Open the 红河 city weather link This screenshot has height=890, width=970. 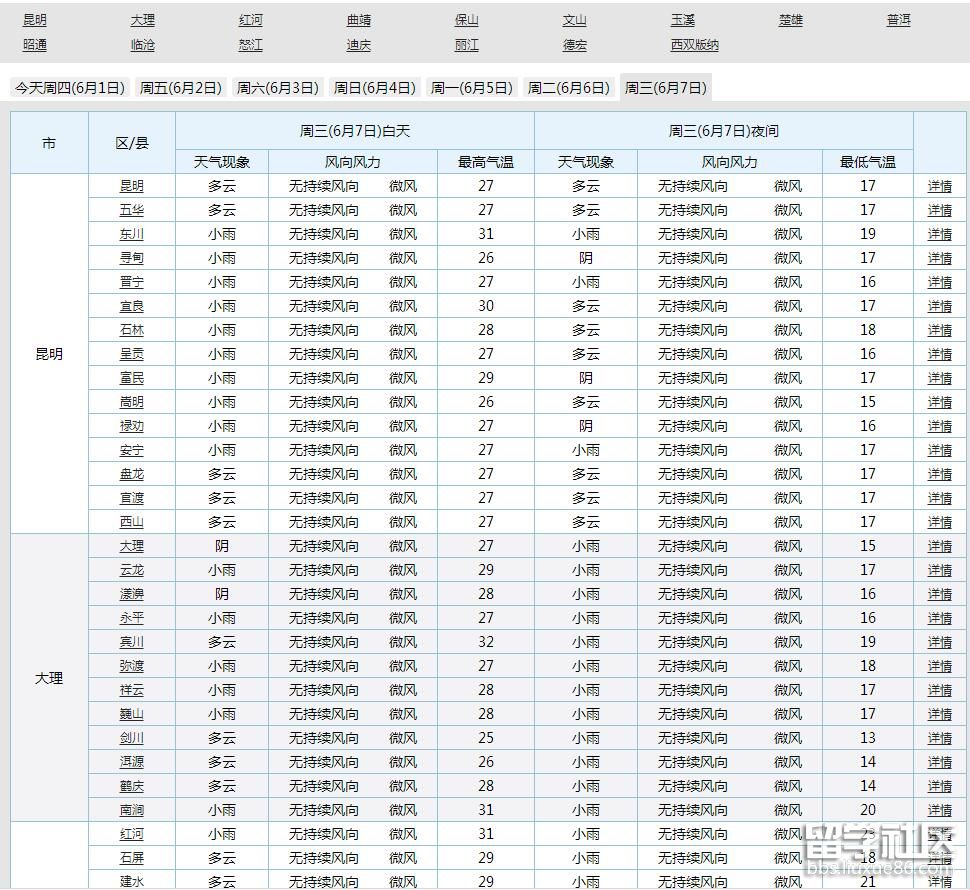pos(249,19)
